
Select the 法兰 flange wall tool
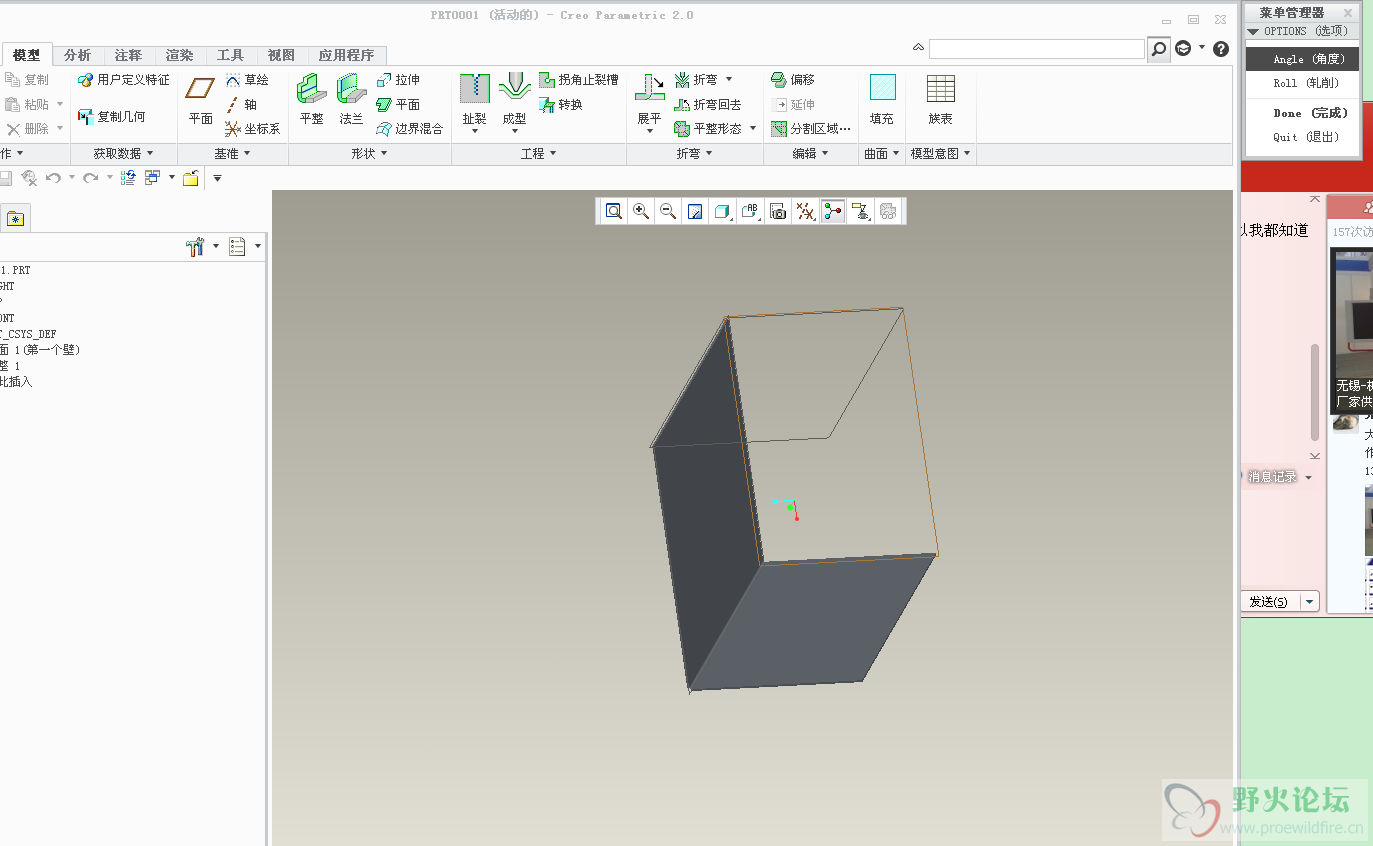pyautogui.click(x=350, y=100)
